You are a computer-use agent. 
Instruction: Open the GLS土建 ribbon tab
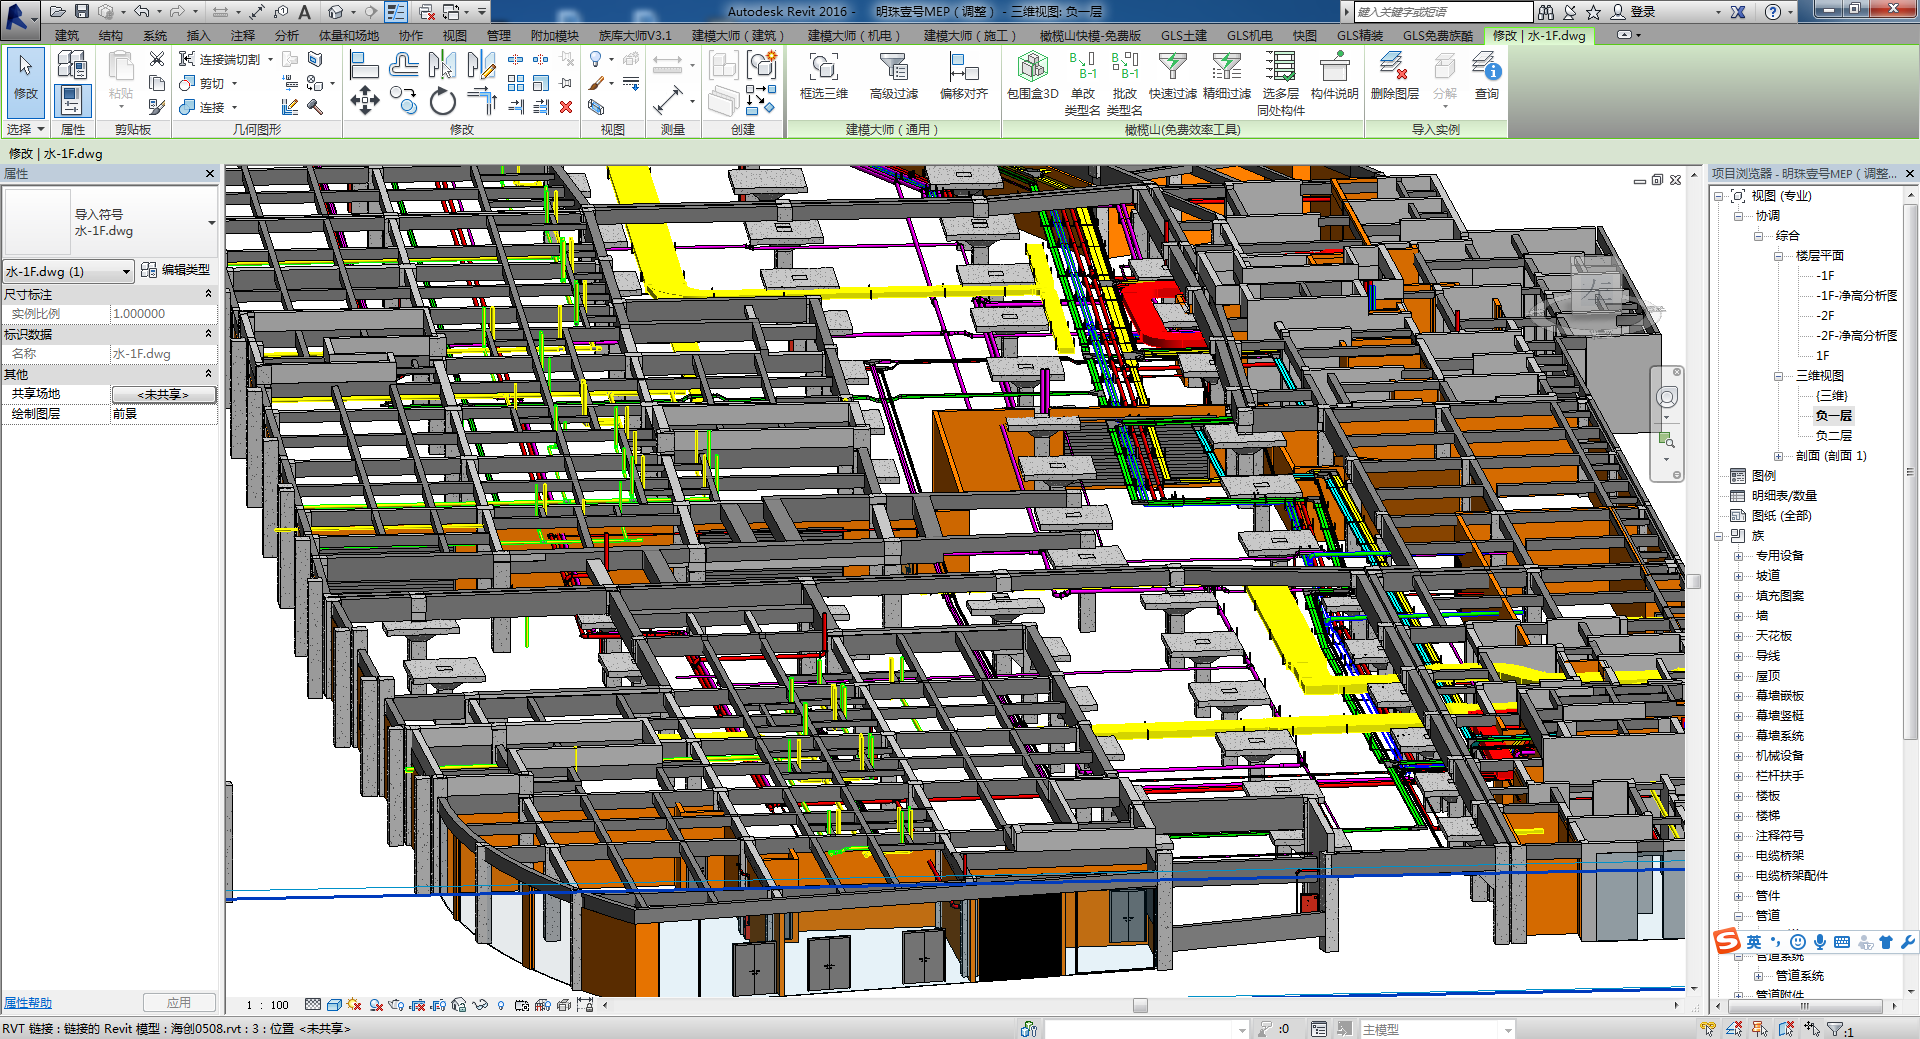pyautogui.click(x=1183, y=35)
